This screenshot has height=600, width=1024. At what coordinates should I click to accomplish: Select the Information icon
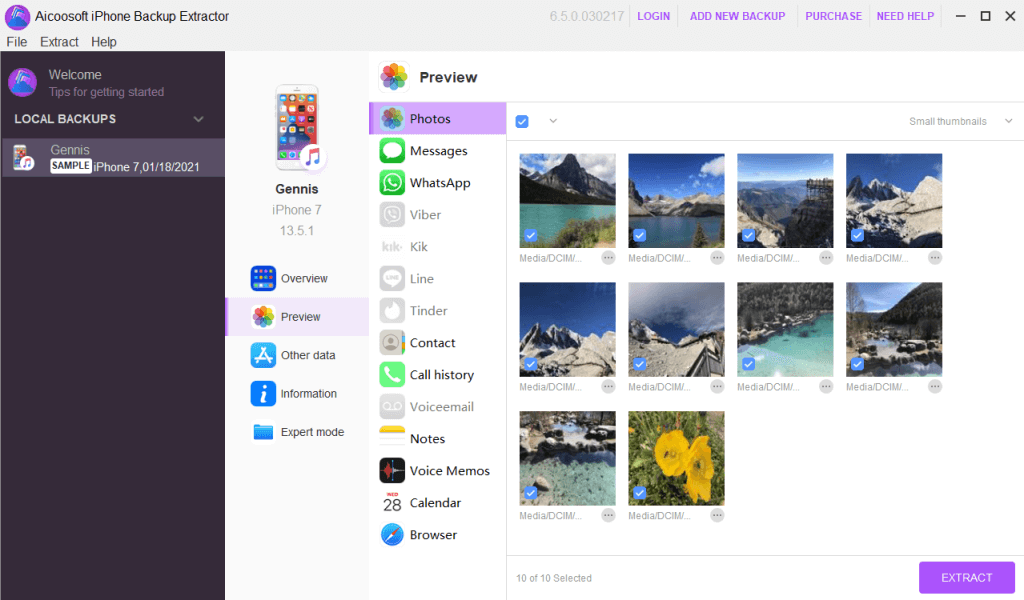tap(263, 394)
